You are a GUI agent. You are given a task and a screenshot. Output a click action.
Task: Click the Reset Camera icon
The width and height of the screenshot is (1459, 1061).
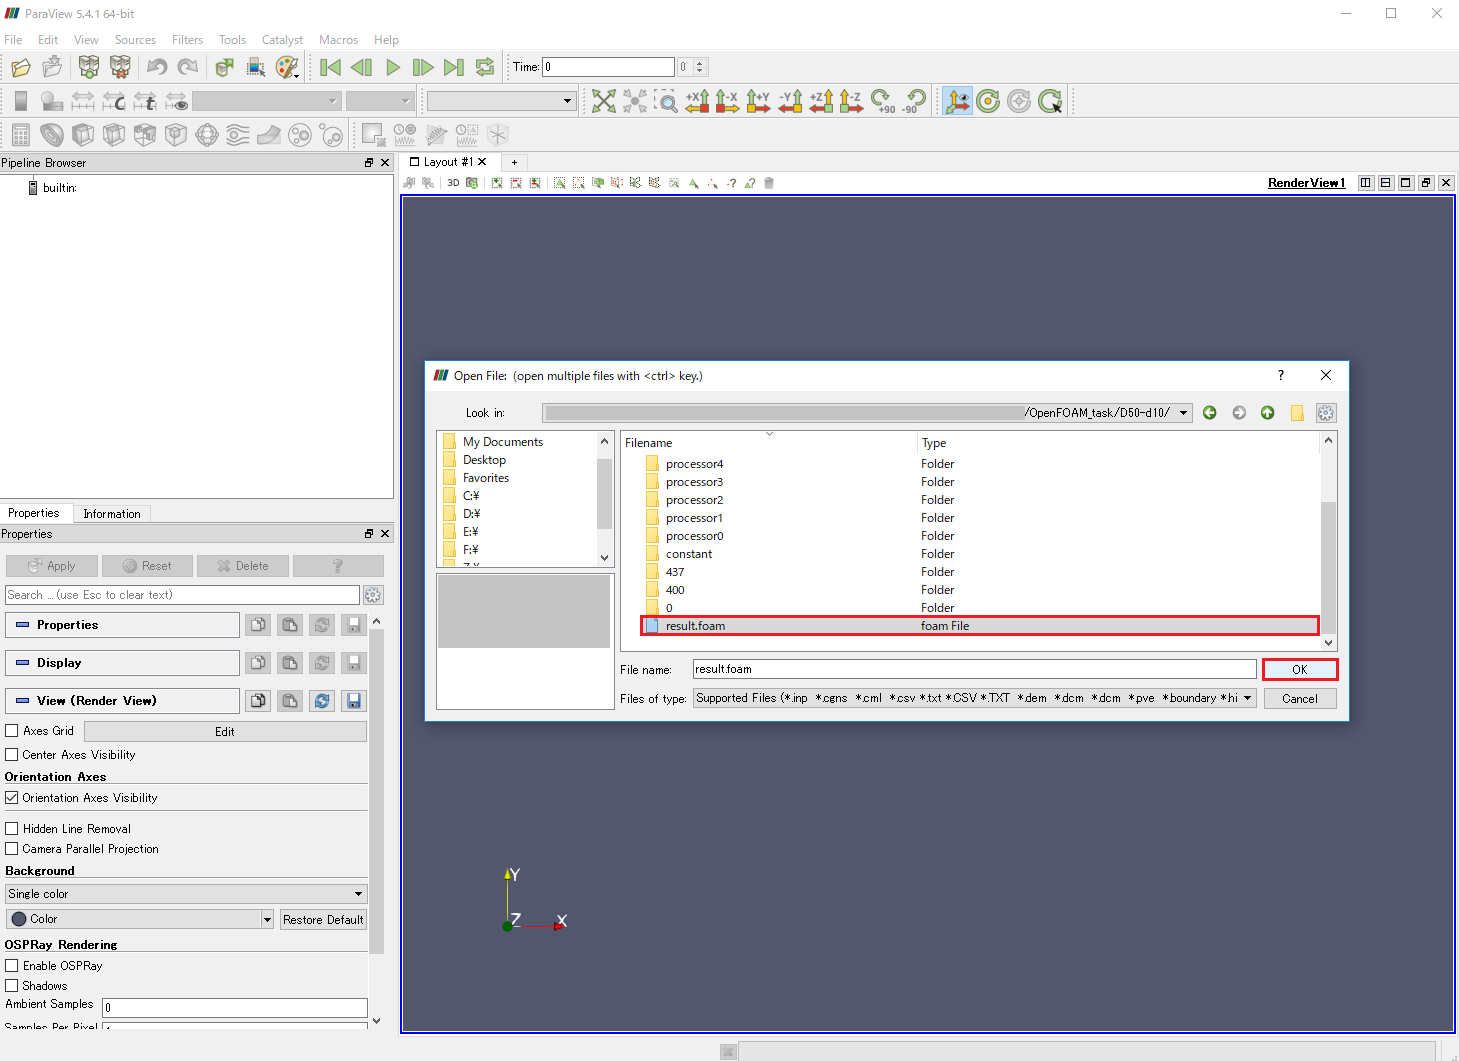coord(603,101)
